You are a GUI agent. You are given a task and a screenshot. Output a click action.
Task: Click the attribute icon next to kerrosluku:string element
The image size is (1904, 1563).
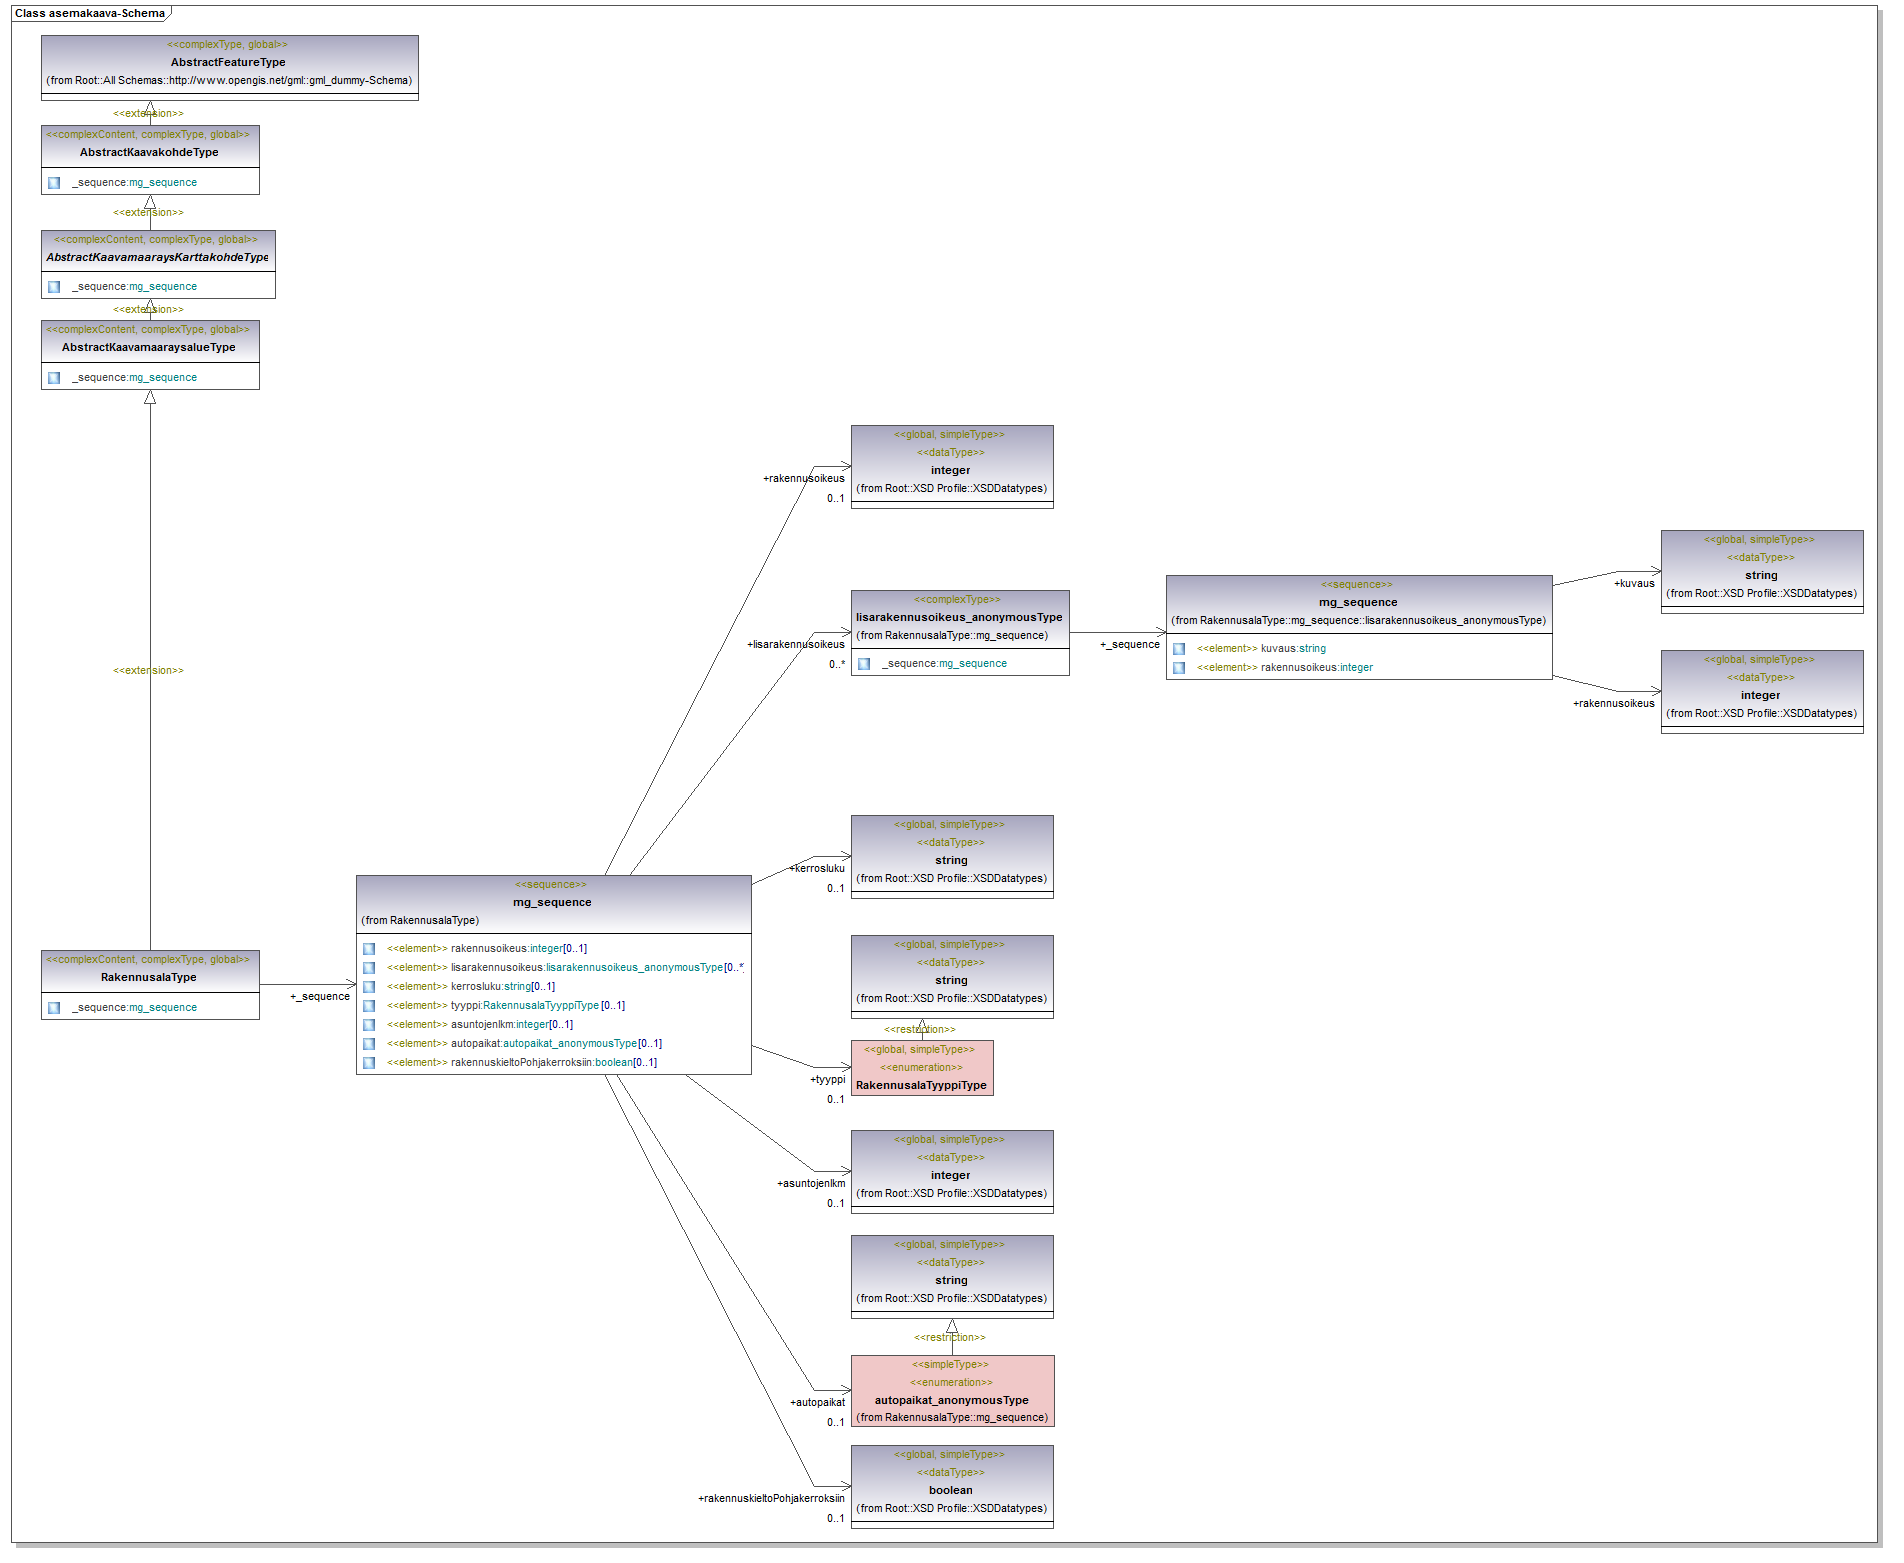coord(369,987)
